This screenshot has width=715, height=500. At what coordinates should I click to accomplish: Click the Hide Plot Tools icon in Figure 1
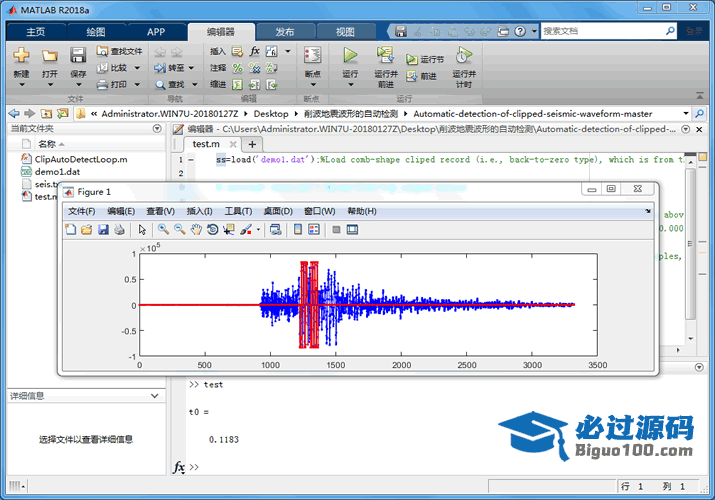coord(337,230)
